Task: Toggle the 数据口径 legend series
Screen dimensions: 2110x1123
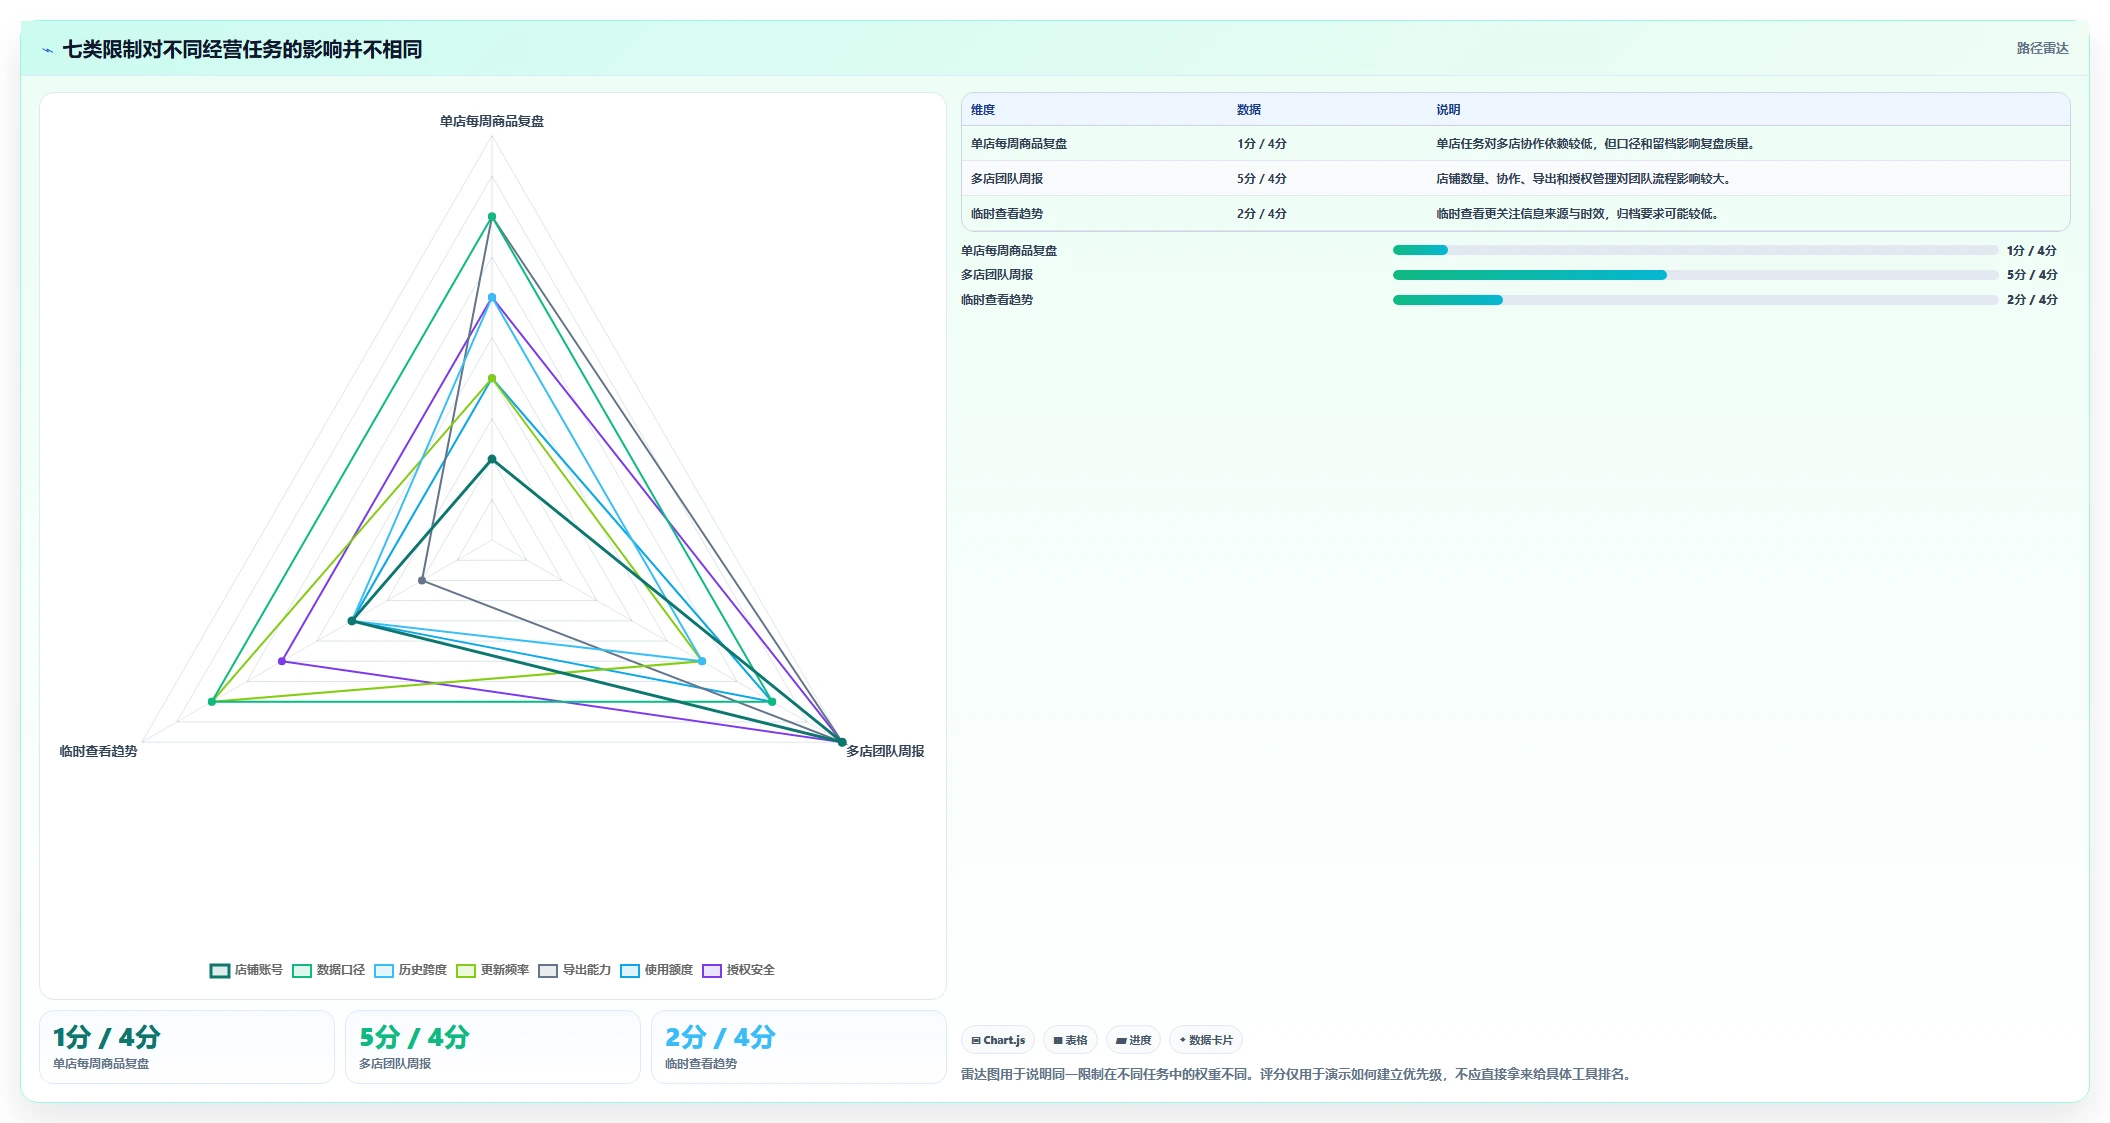Action: [x=328, y=970]
